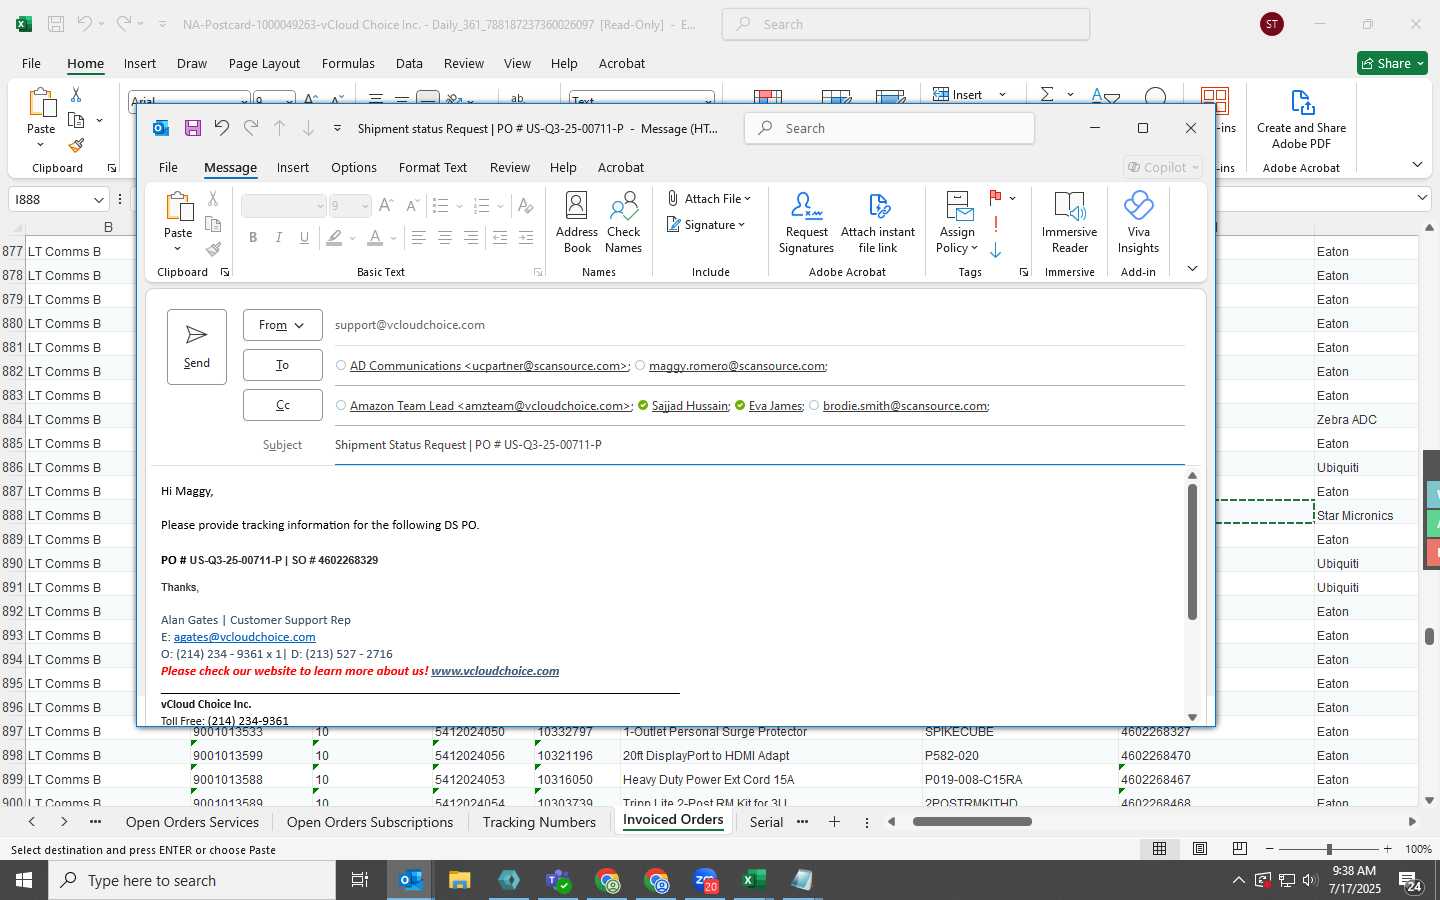The height and width of the screenshot is (900, 1440).
Task: Click Excel's Normal view status bar icon
Action: pos(1160,848)
